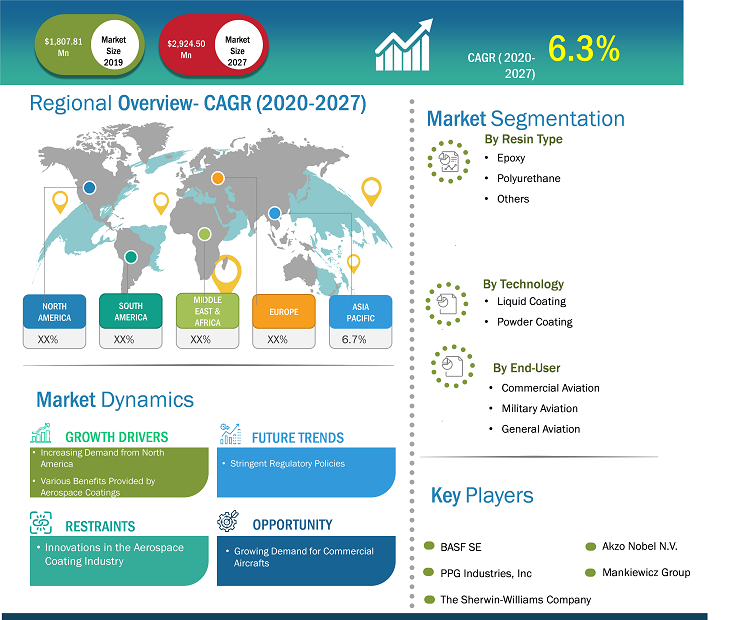Click the By Resin Type report icon
Image resolution: width=750 pixels, height=620 pixels.
(x=449, y=162)
